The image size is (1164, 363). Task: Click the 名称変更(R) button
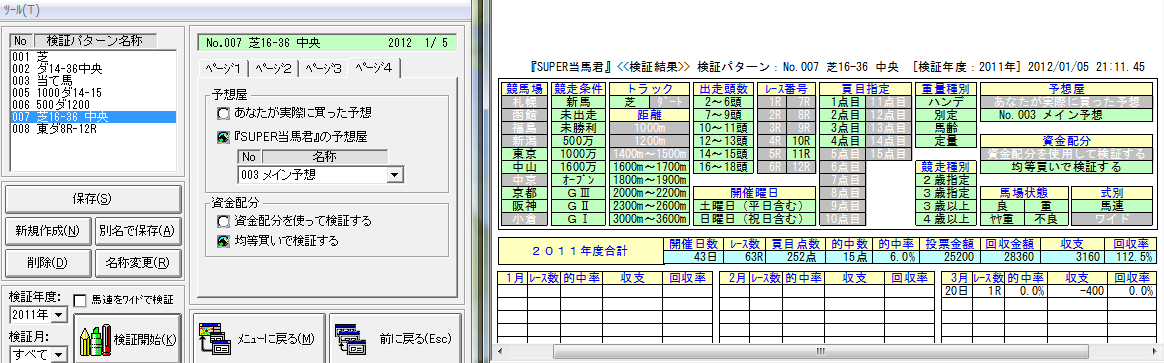137,262
